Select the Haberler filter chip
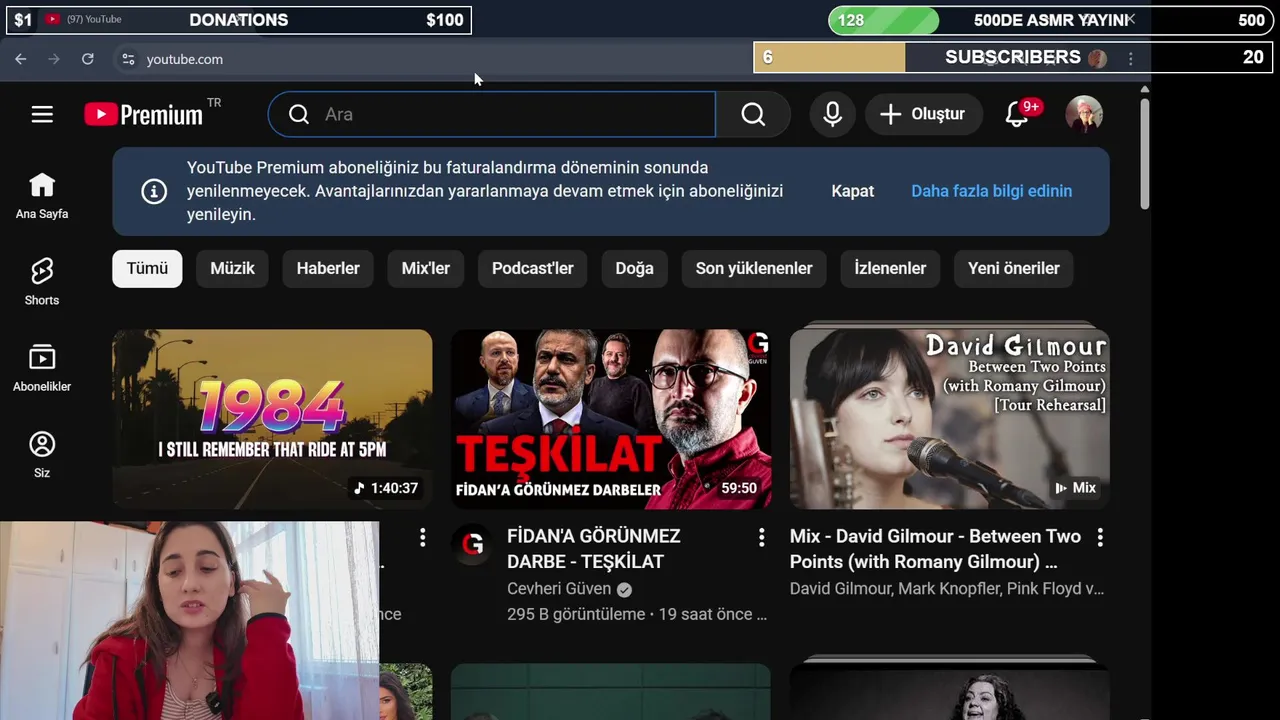The image size is (1280, 720). 328,269
